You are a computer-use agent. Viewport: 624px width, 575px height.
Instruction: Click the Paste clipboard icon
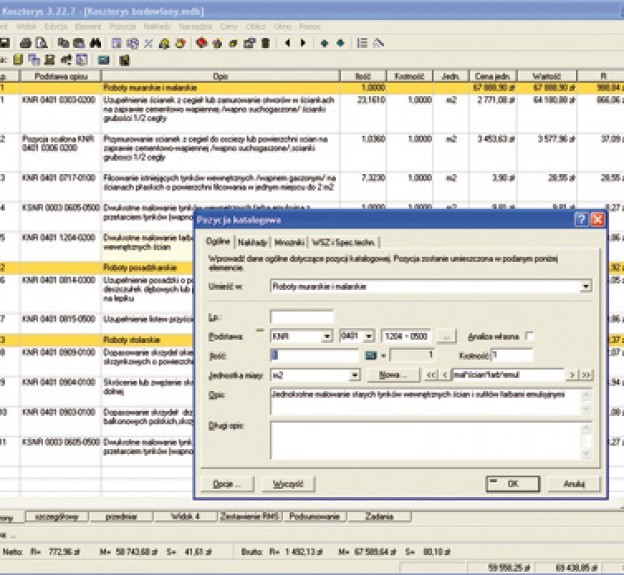click(79, 43)
